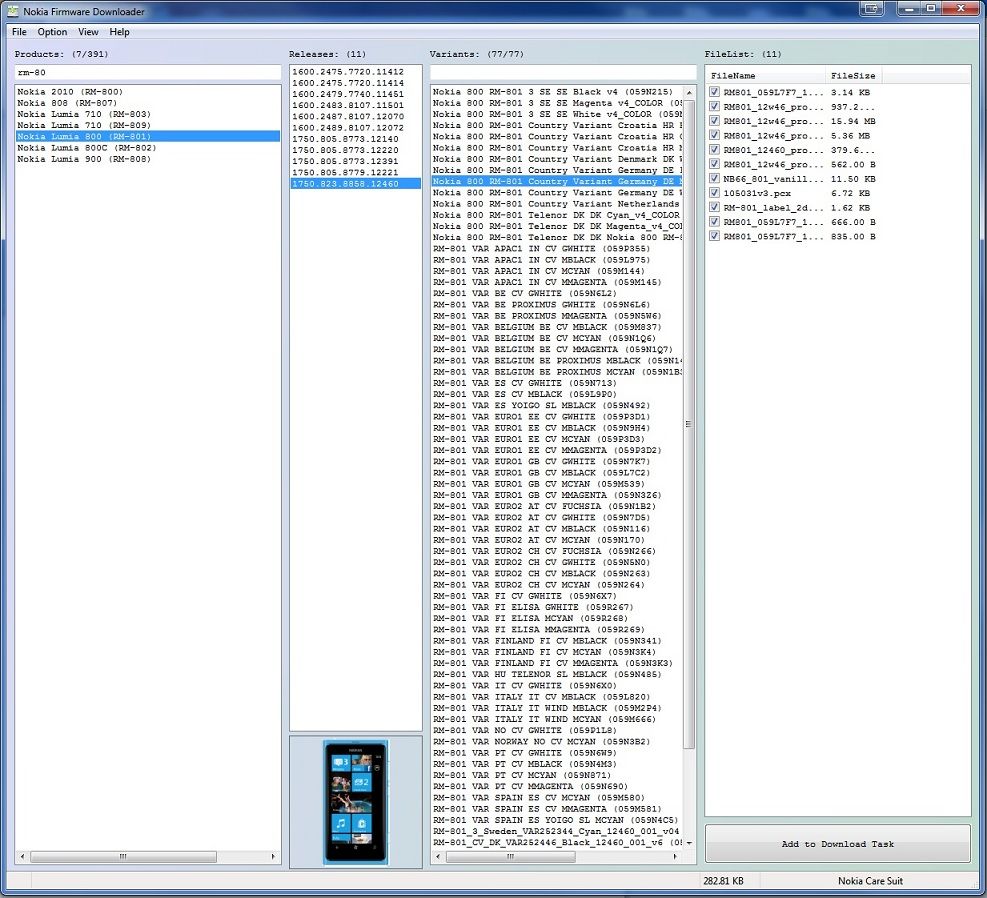Screen dimensions: 987x898
Task: Select variant Nokia 800 RM-801 Telenor DK DK Cyan_v4
Action: click(x=557, y=215)
